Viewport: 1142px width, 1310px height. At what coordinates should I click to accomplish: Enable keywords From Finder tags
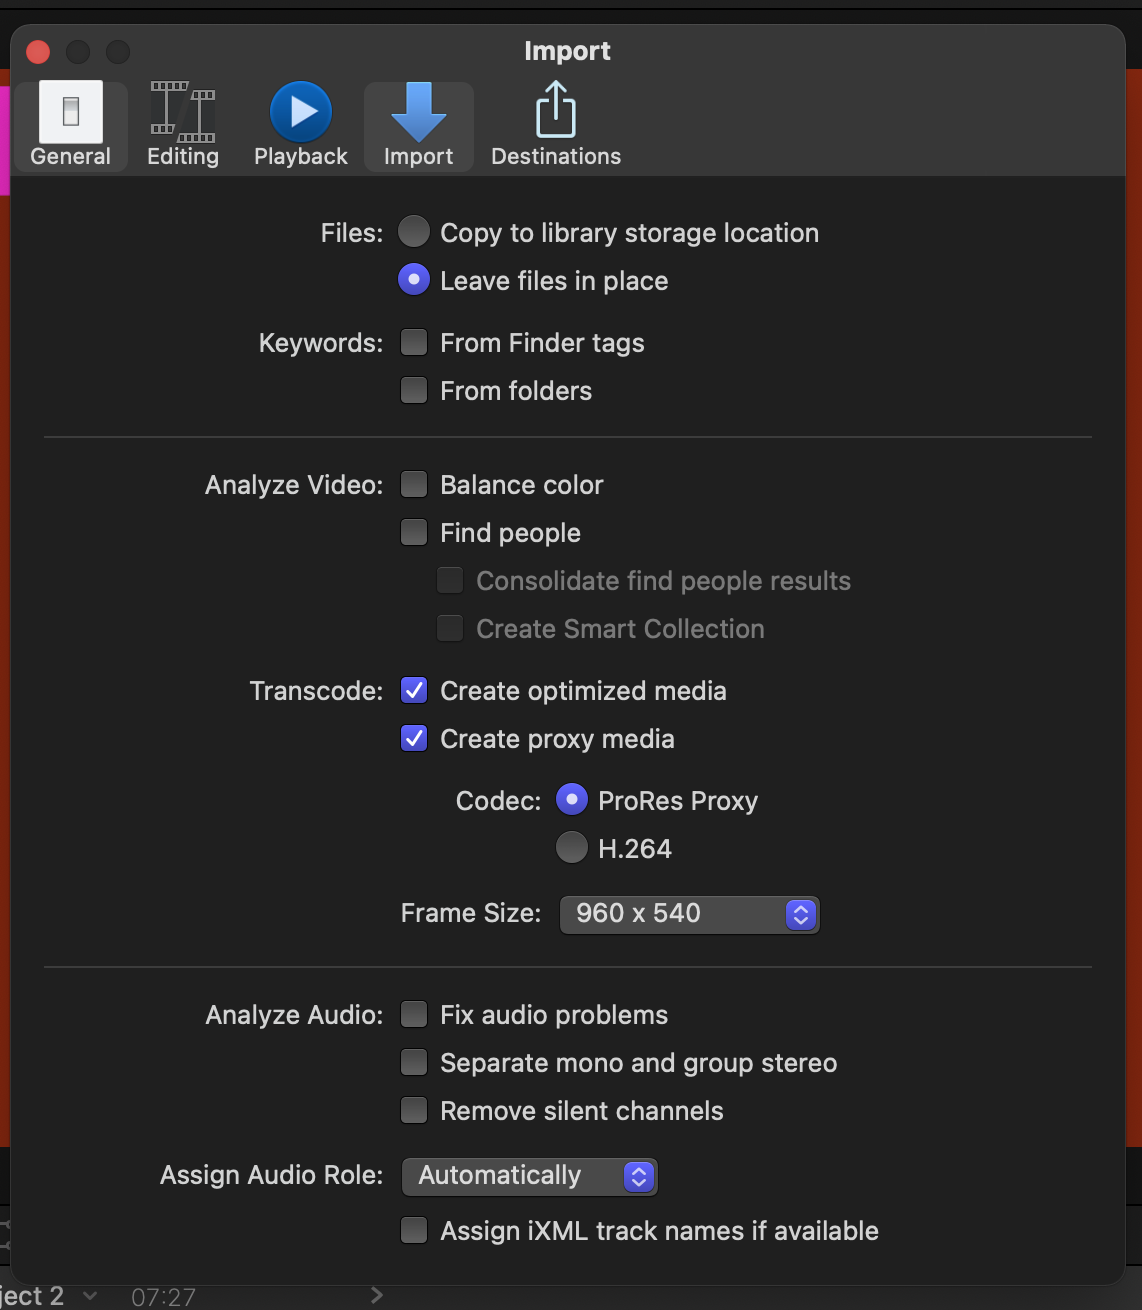414,343
